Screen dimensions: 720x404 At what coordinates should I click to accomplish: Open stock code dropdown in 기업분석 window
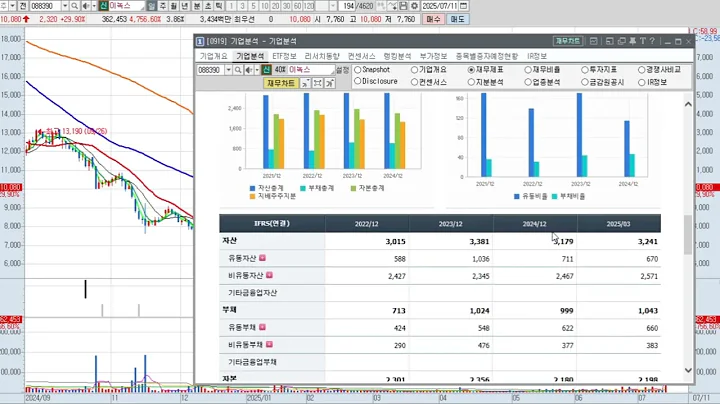(228, 70)
